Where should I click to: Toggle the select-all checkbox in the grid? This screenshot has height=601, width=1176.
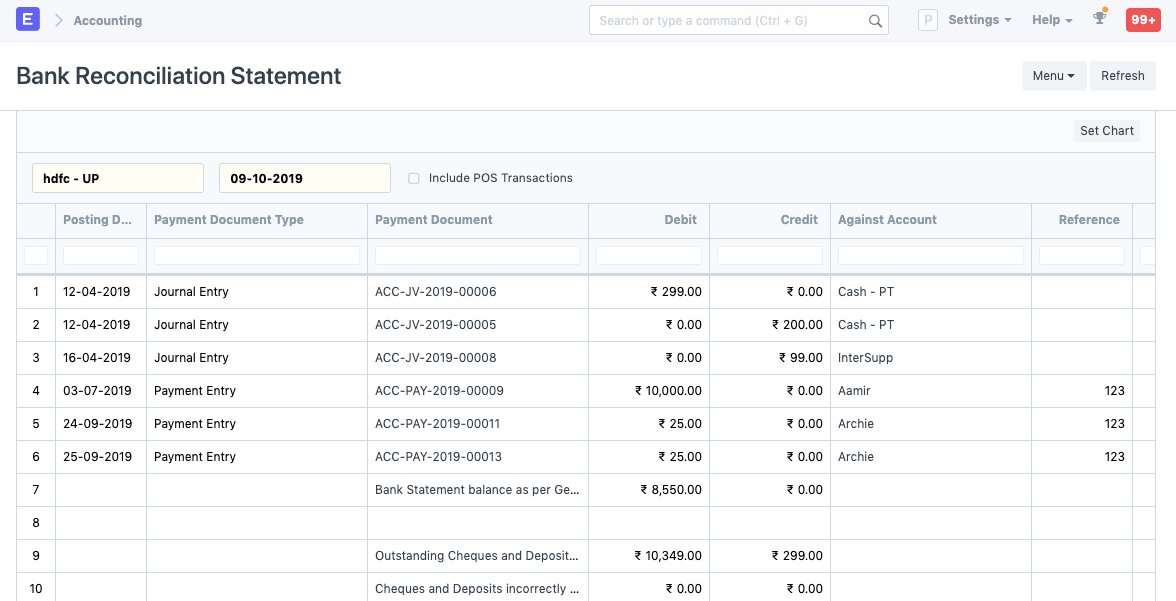(x=35, y=256)
